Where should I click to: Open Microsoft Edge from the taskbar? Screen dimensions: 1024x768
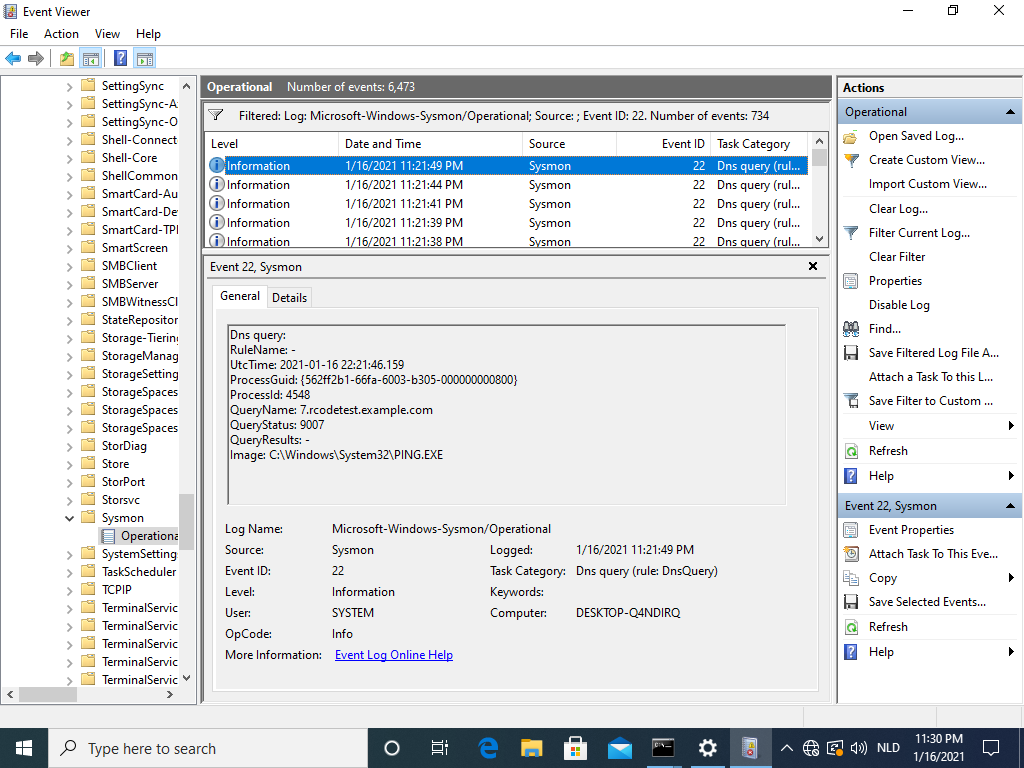[488, 748]
